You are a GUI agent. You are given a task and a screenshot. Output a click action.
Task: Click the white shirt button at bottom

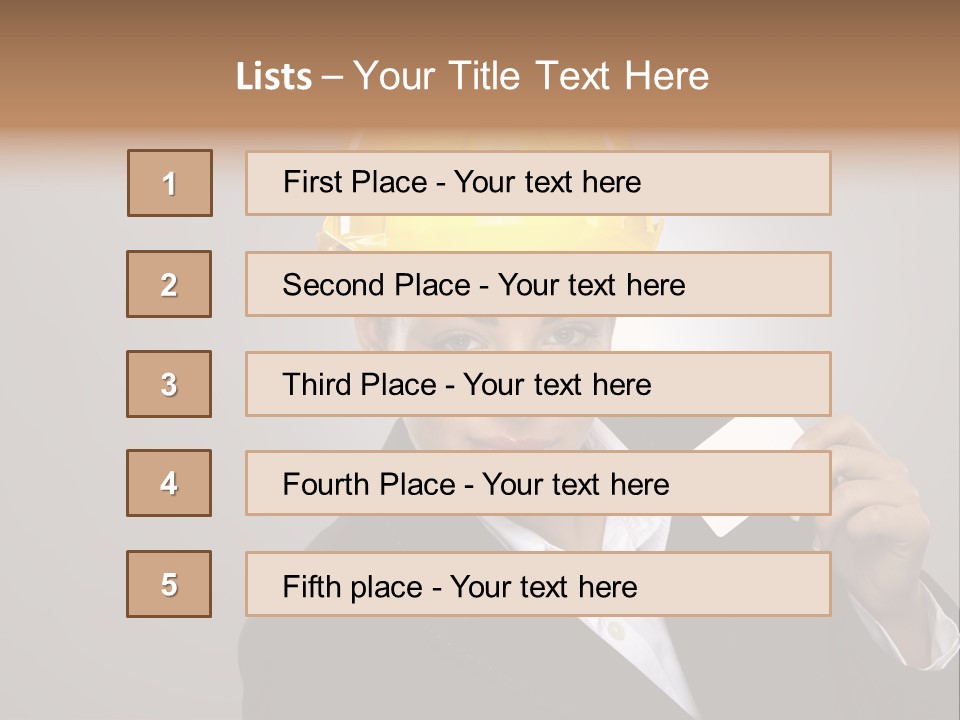[x=617, y=631]
